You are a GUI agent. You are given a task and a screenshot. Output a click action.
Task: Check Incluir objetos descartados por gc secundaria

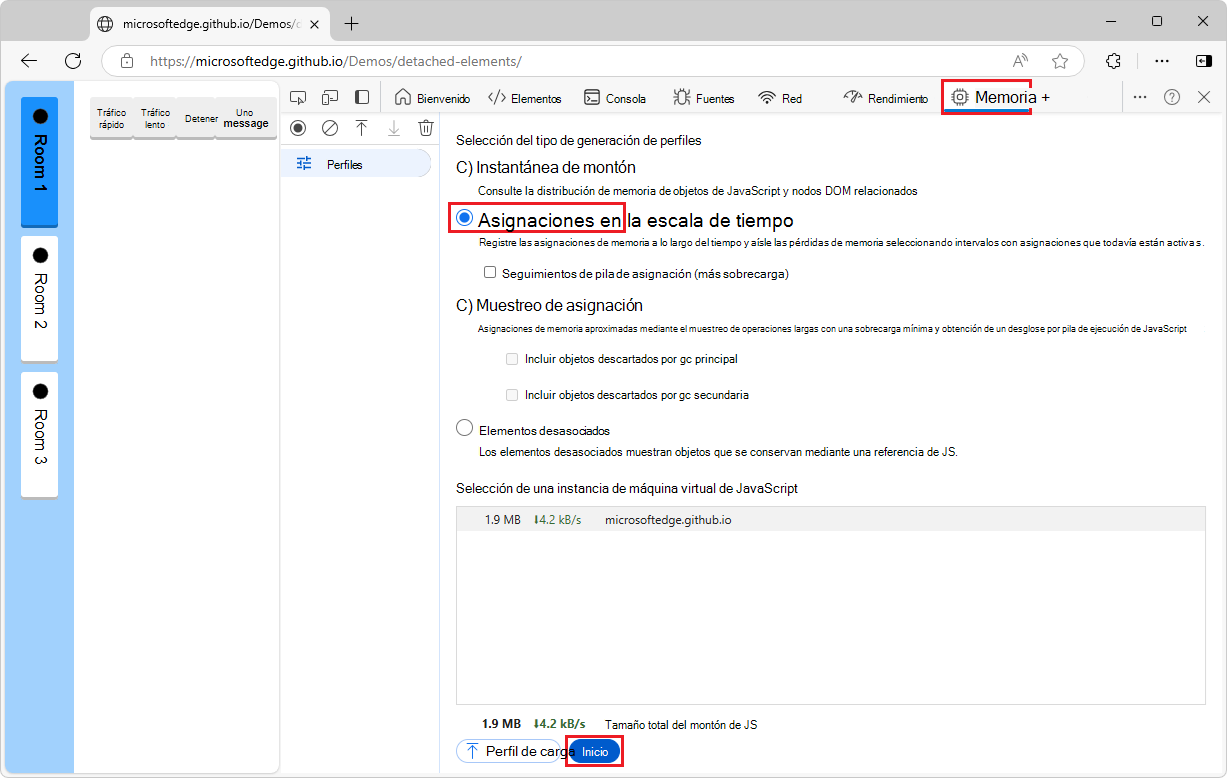coord(512,394)
